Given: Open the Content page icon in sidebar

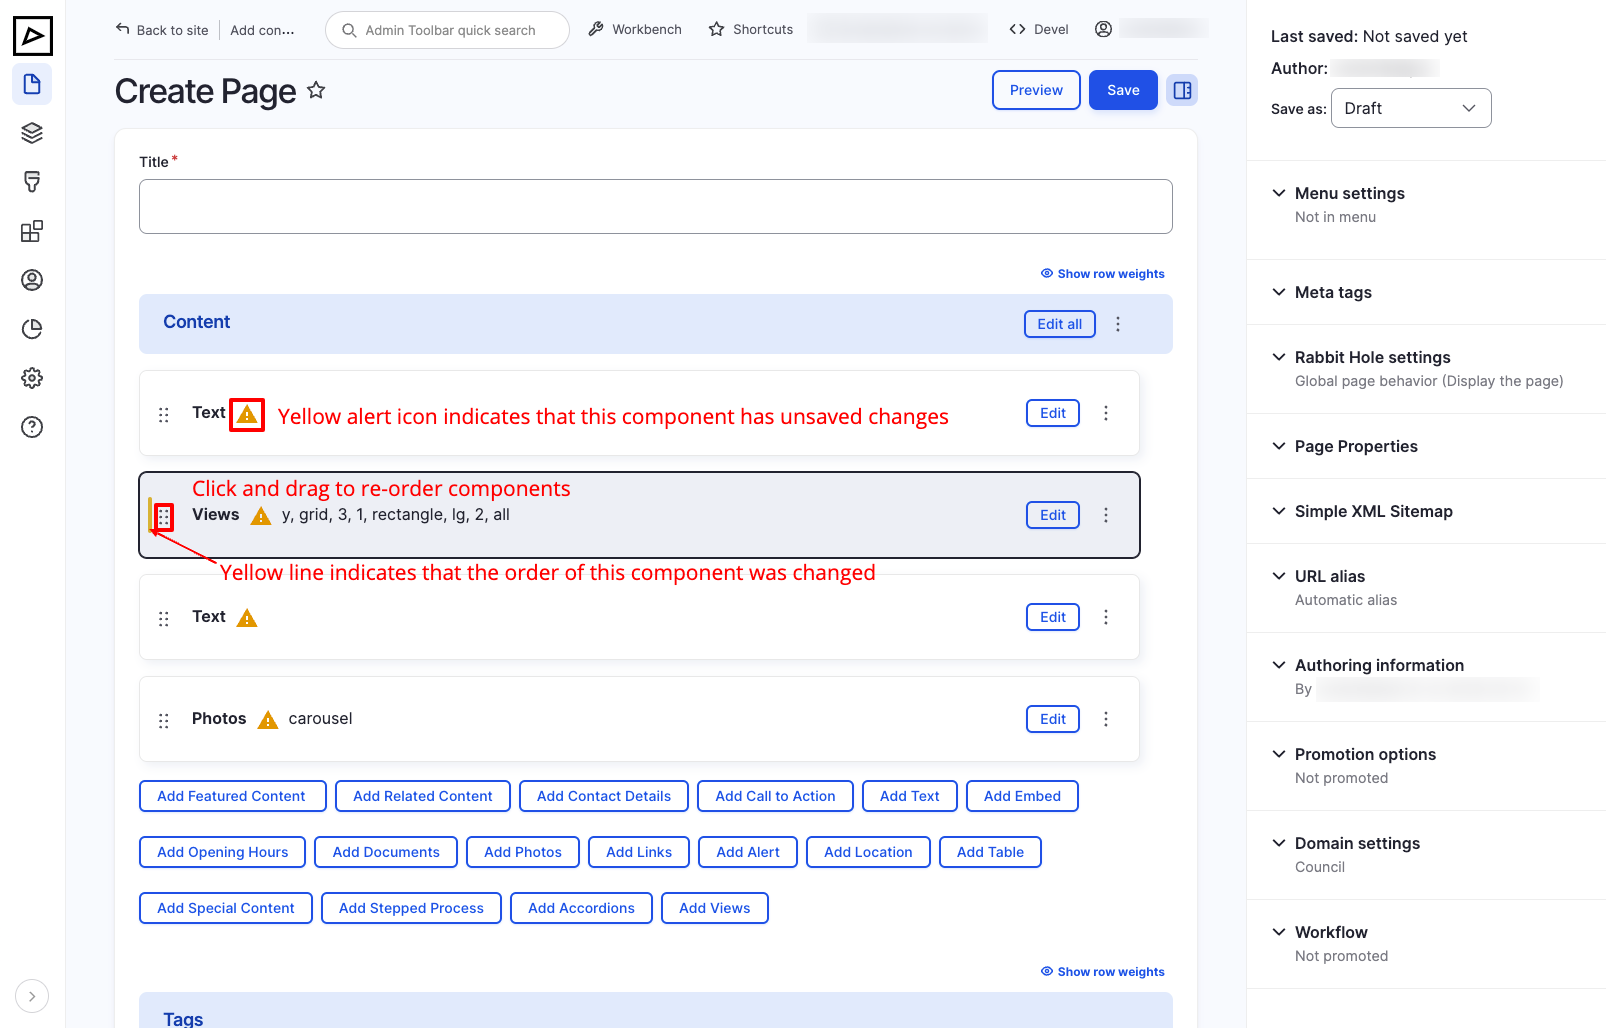Looking at the screenshot, I should click(32, 84).
